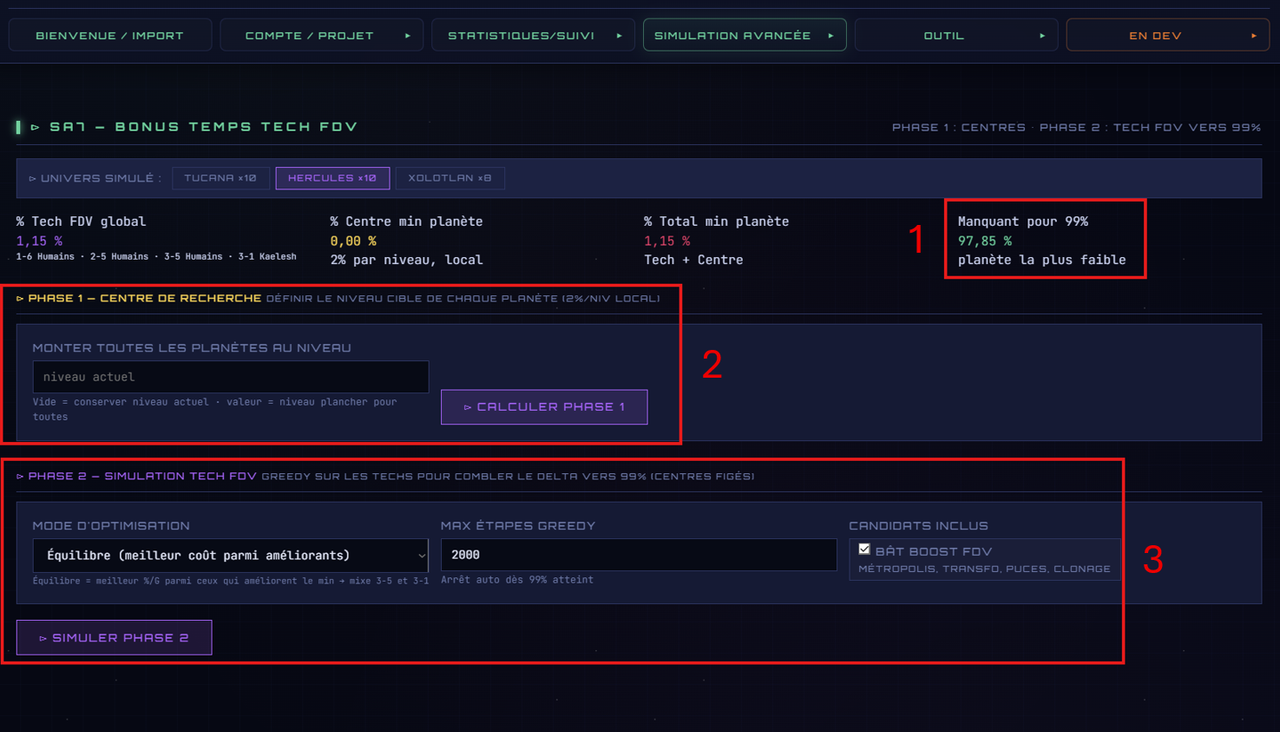Click the Phase 1 – Centre de Recherche header
Screen dimensions: 1280x732
tap(139, 298)
